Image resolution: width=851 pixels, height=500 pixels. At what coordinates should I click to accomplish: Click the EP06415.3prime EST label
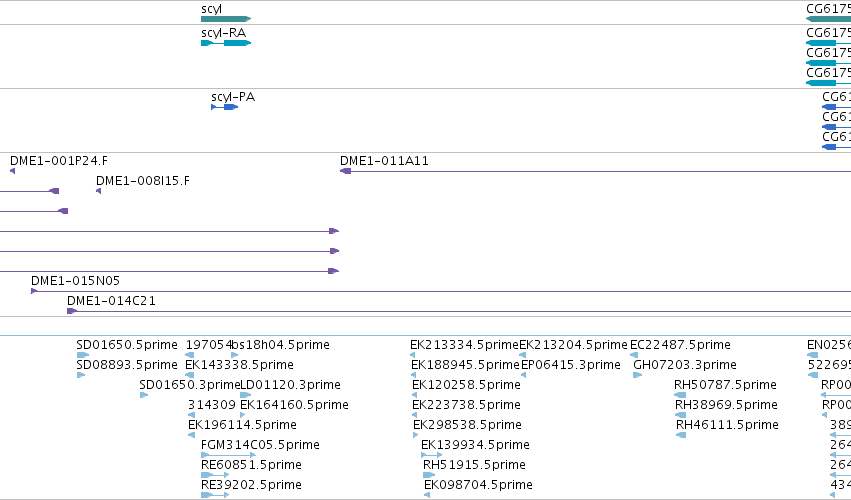click(571, 365)
